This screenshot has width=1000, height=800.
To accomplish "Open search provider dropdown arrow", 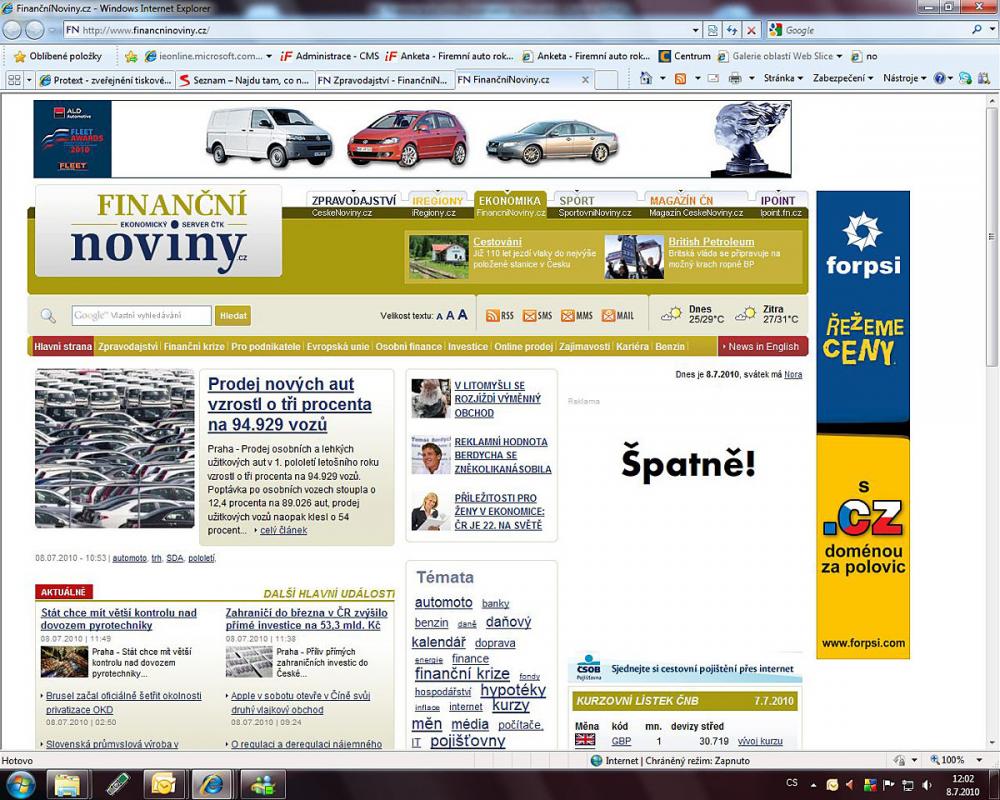I will point(990,29).
